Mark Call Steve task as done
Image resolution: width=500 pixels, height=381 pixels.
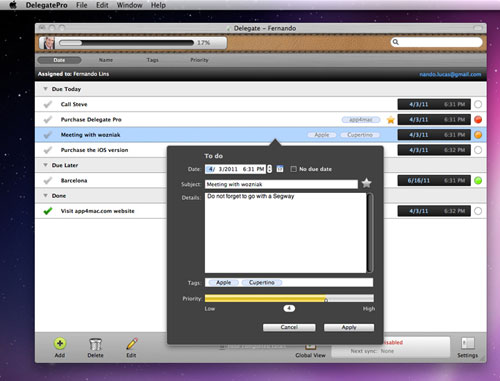[x=48, y=104]
